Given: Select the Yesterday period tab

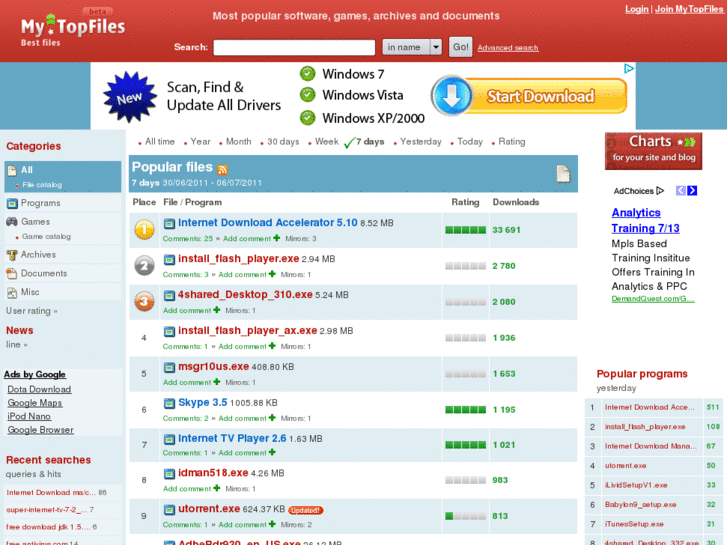Looking at the screenshot, I should click(421, 141).
